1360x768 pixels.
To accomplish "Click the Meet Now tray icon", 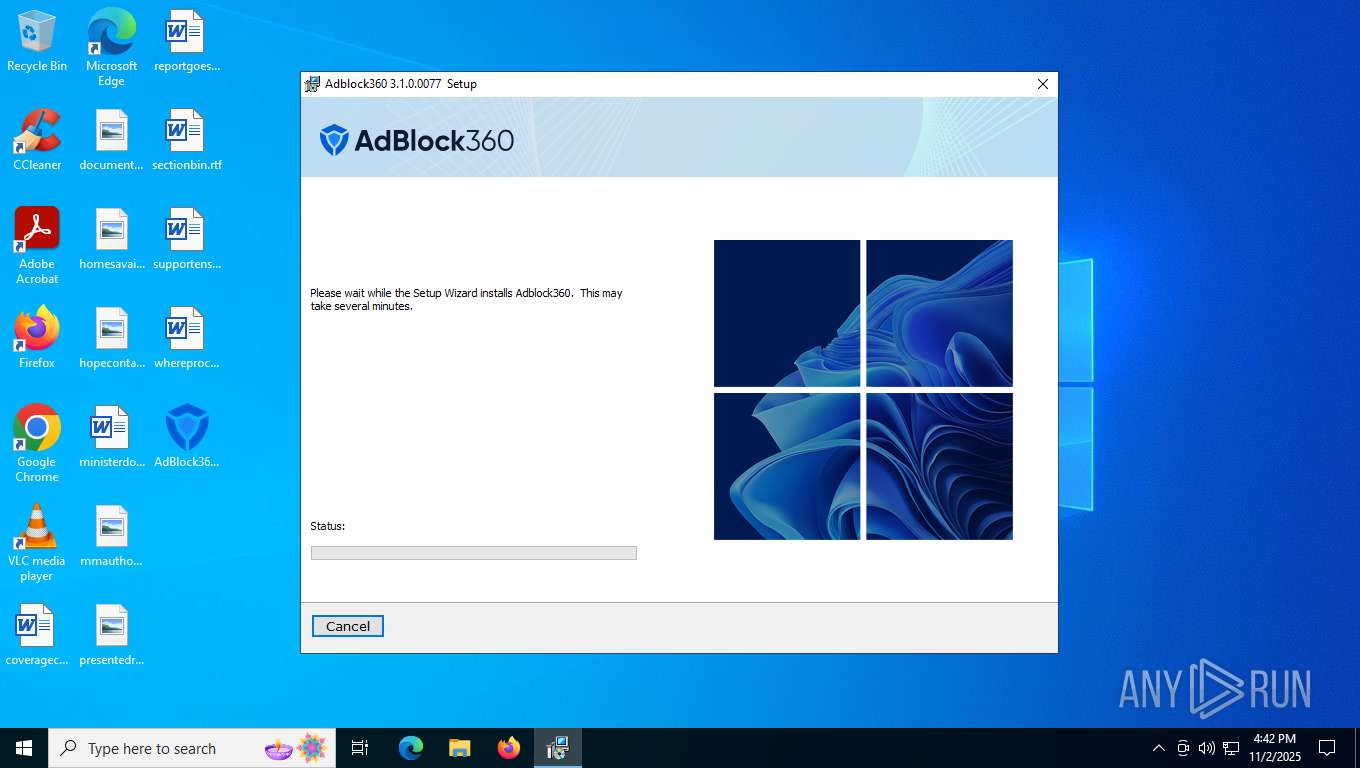I will [x=1183, y=748].
